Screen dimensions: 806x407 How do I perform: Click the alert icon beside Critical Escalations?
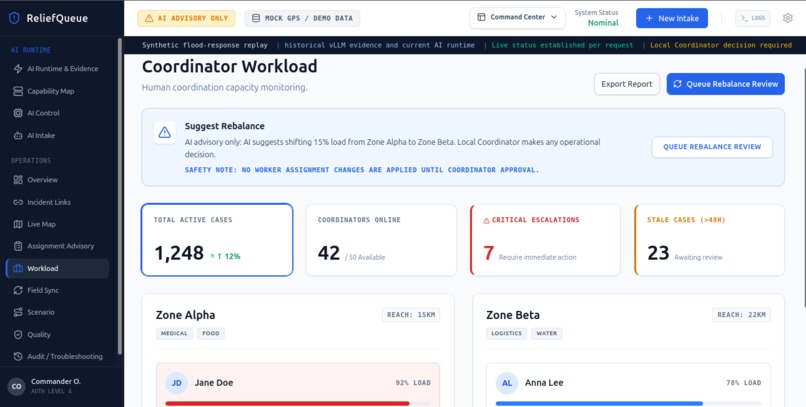click(x=486, y=220)
